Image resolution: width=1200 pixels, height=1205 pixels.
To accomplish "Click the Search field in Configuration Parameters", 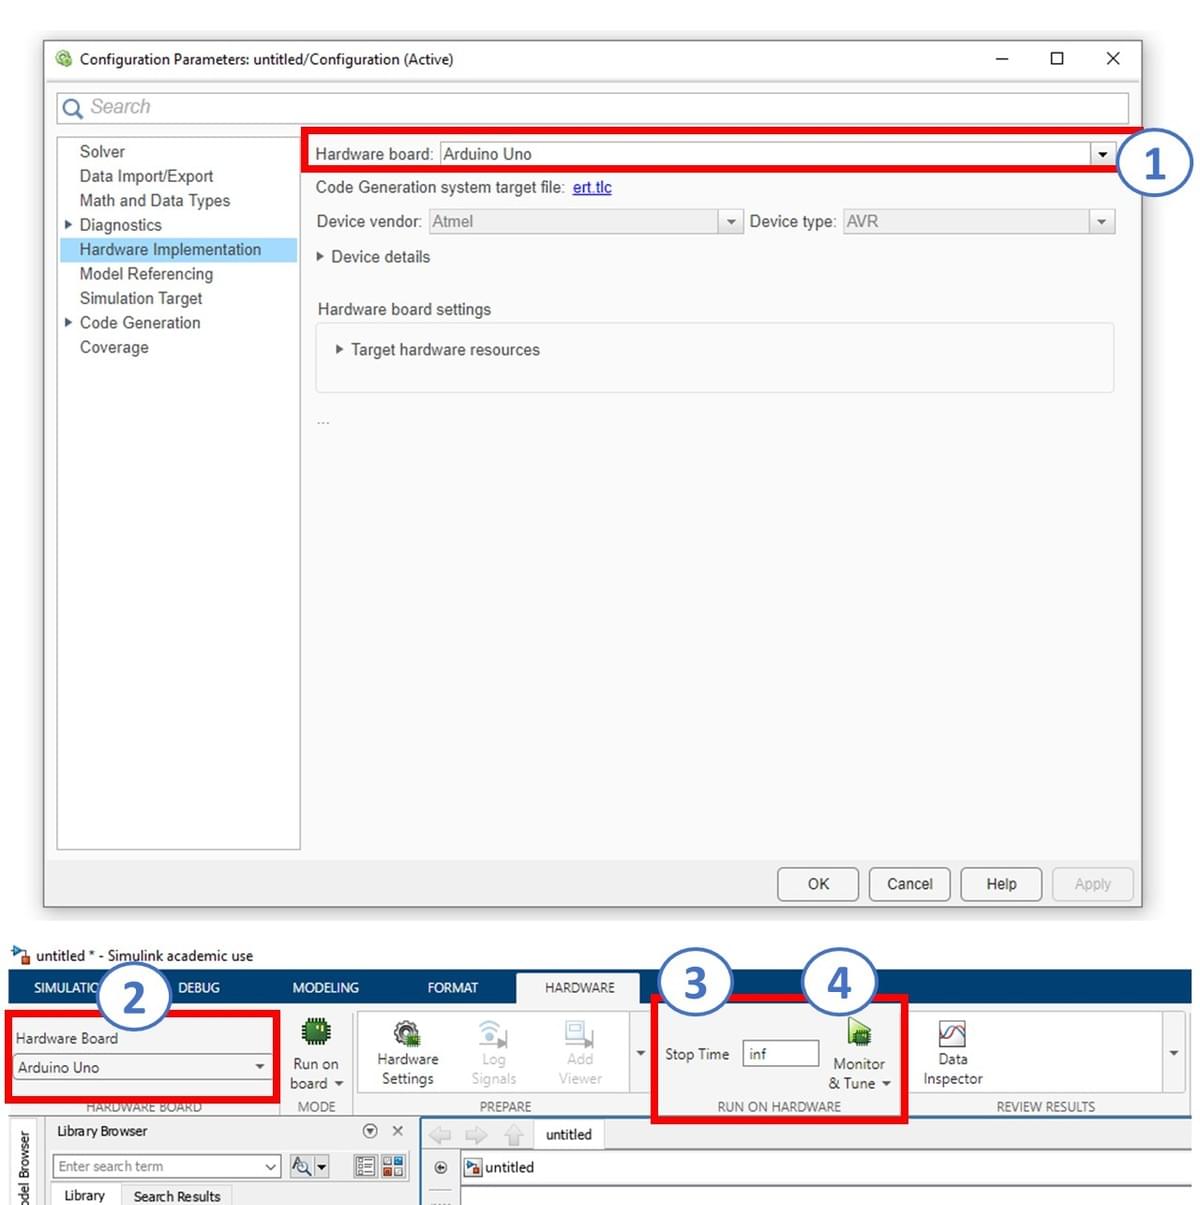I will tap(593, 108).
